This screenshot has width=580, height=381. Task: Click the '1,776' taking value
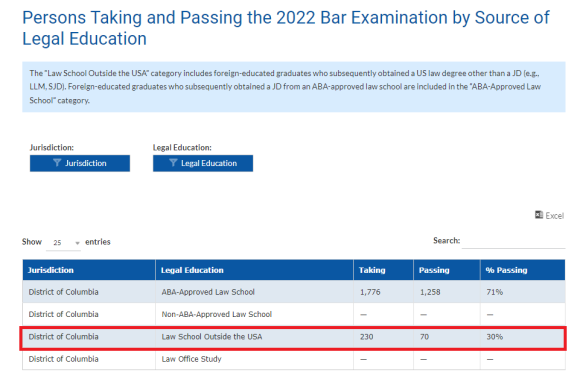coord(370,292)
